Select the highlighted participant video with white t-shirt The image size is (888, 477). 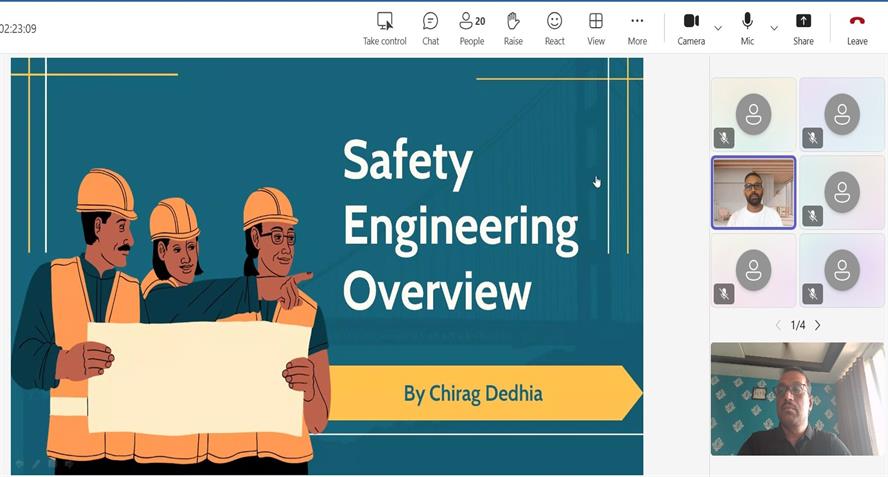(x=753, y=192)
